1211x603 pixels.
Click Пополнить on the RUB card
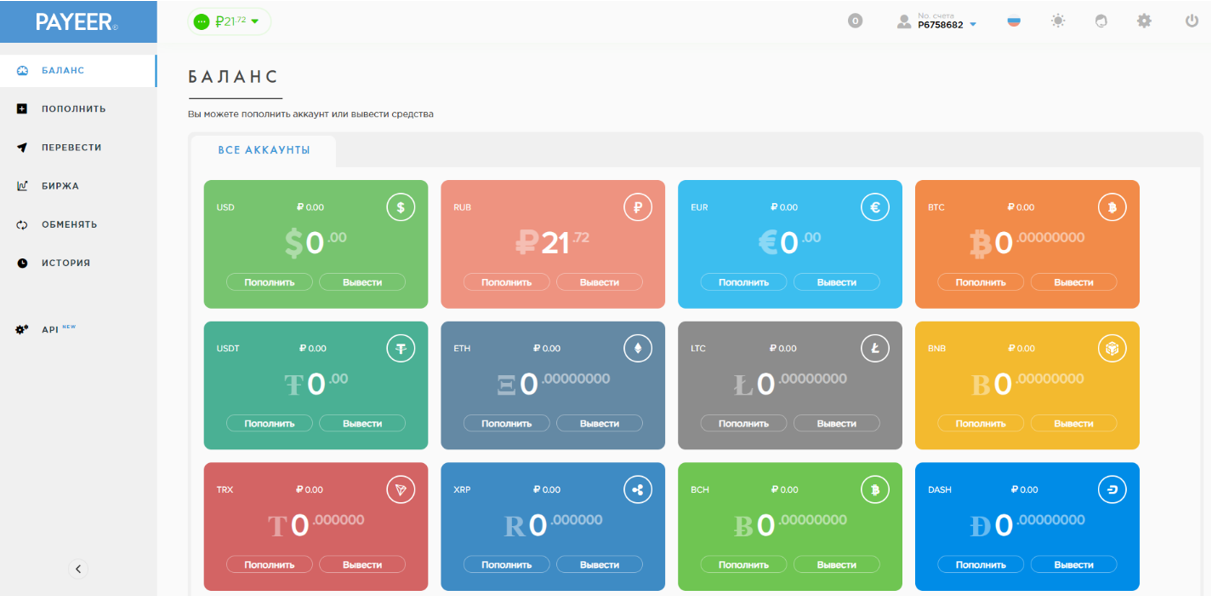pos(507,283)
